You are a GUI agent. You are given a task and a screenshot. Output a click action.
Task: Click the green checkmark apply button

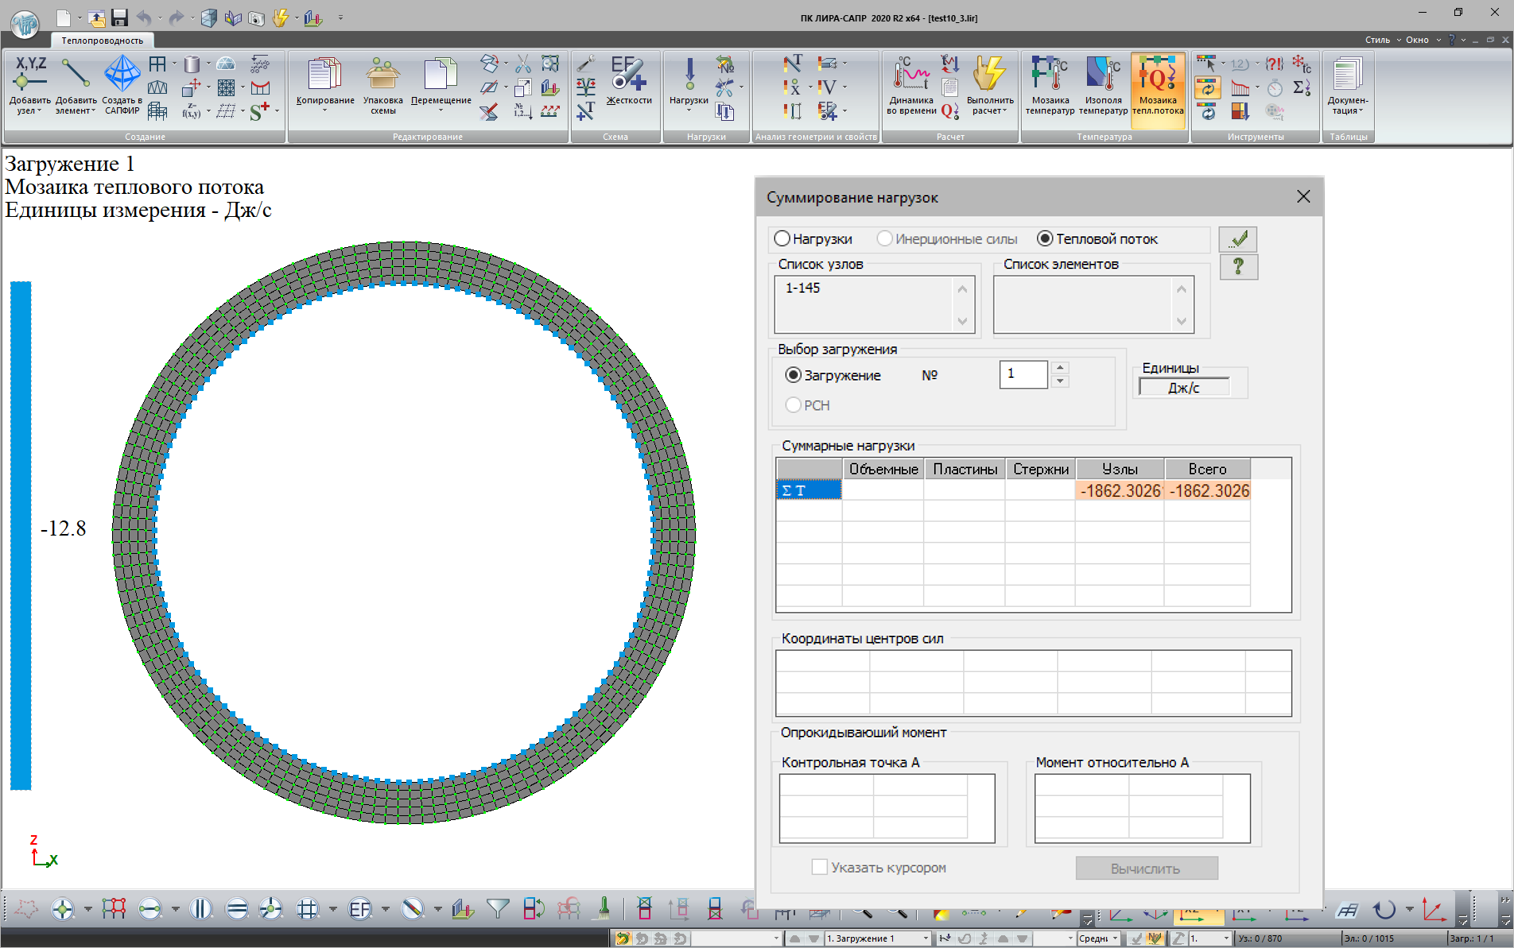(1238, 239)
